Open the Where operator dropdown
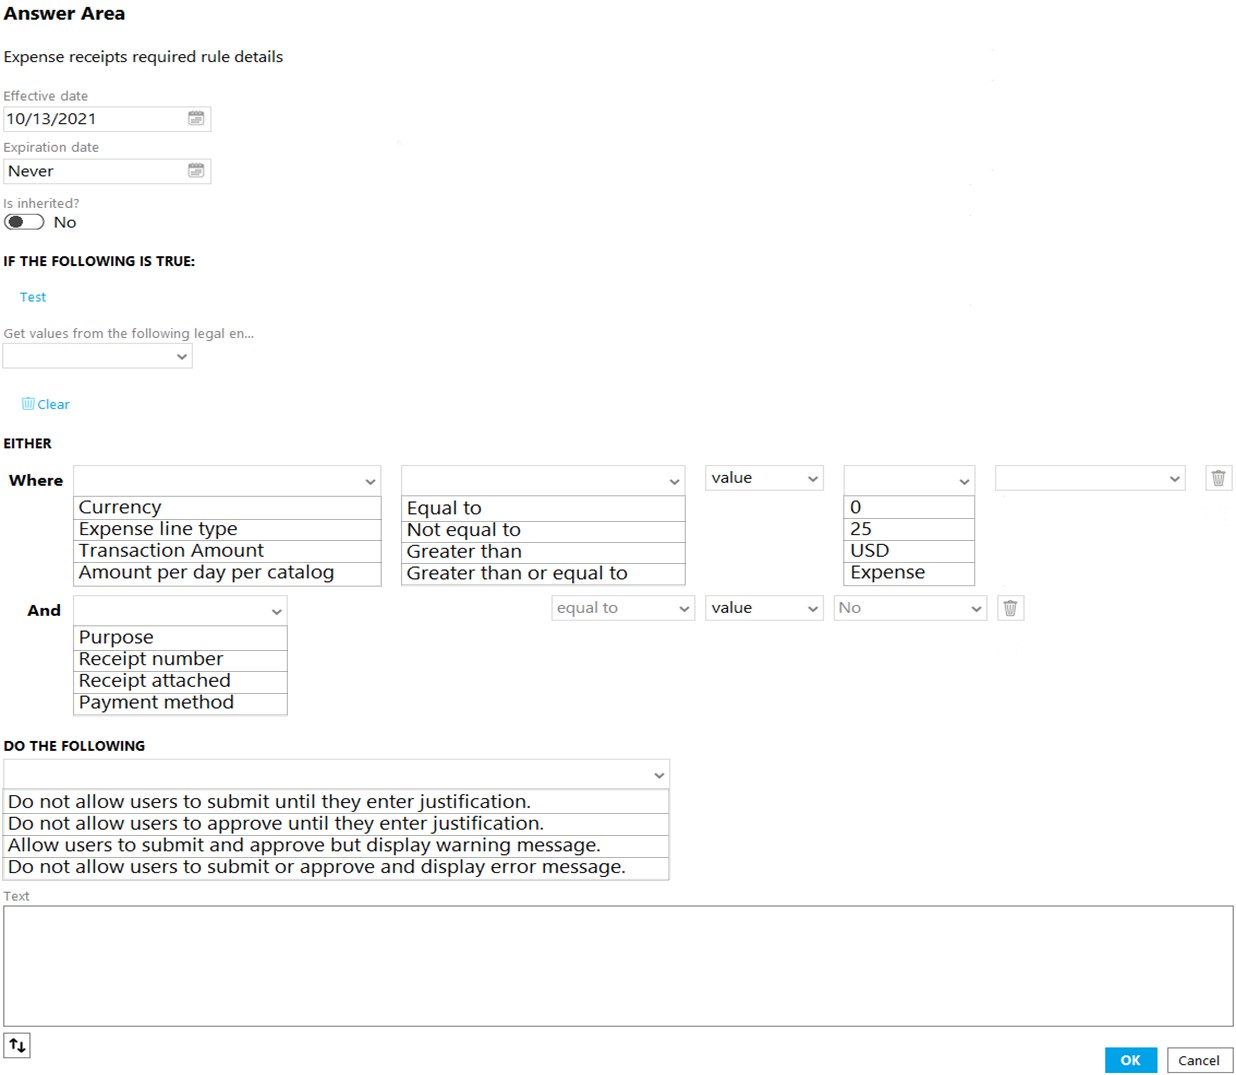 543,480
